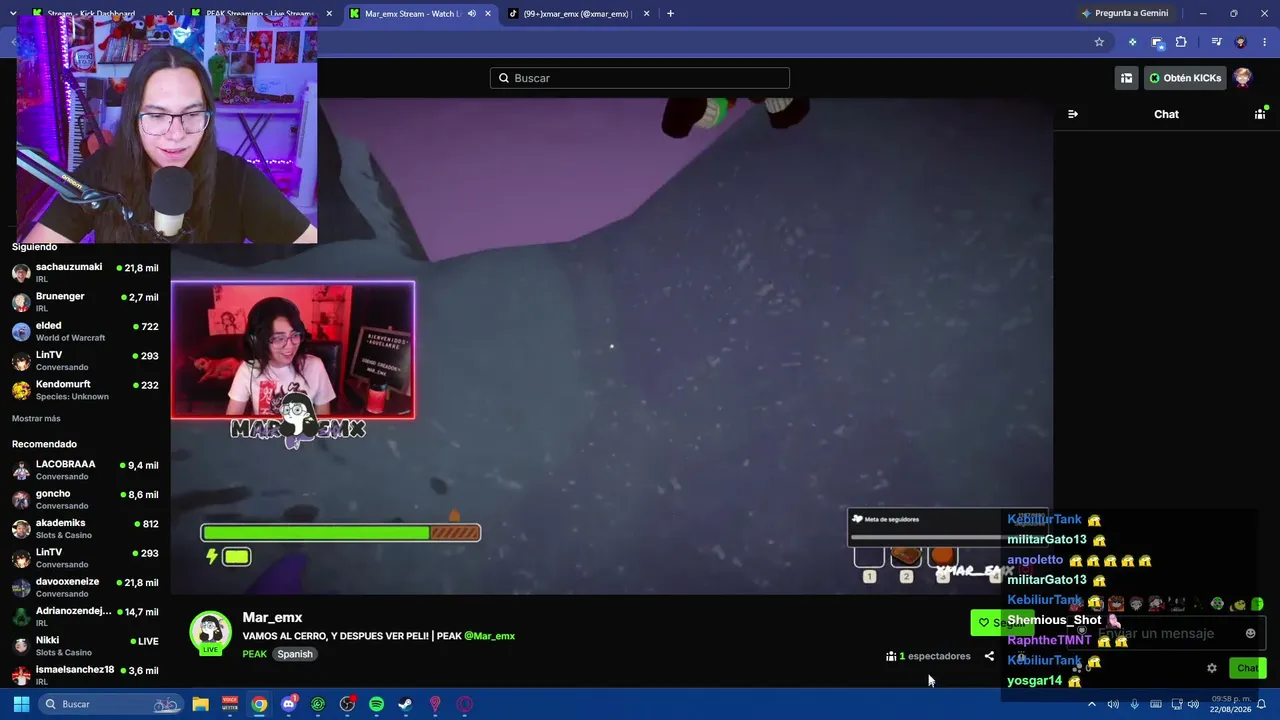This screenshot has width=1280, height=720.
Task: Click the Obtén KICKs button
Action: tap(1186, 78)
